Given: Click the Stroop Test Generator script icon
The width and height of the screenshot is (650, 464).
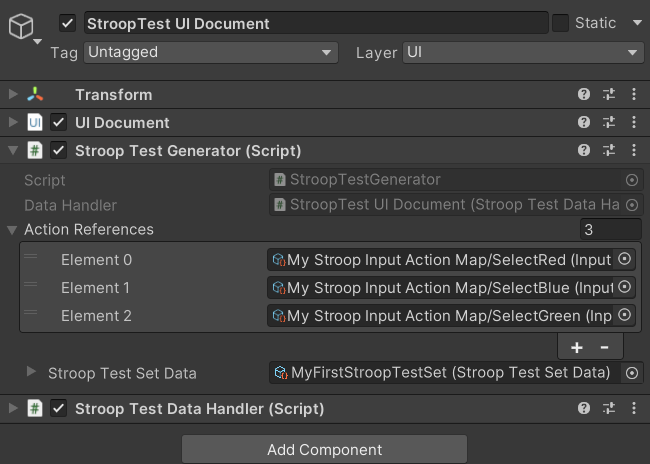Looking at the screenshot, I should click(35, 150).
